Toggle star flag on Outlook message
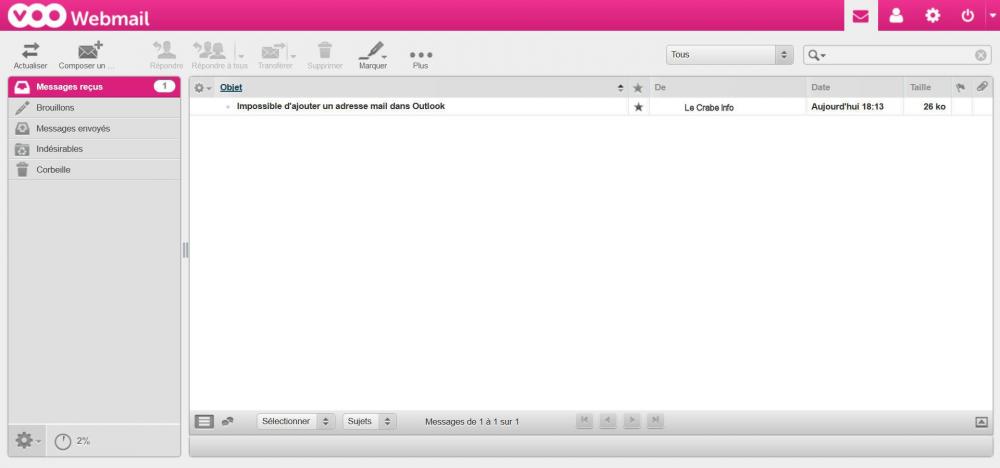The image size is (1000, 468). click(x=638, y=107)
